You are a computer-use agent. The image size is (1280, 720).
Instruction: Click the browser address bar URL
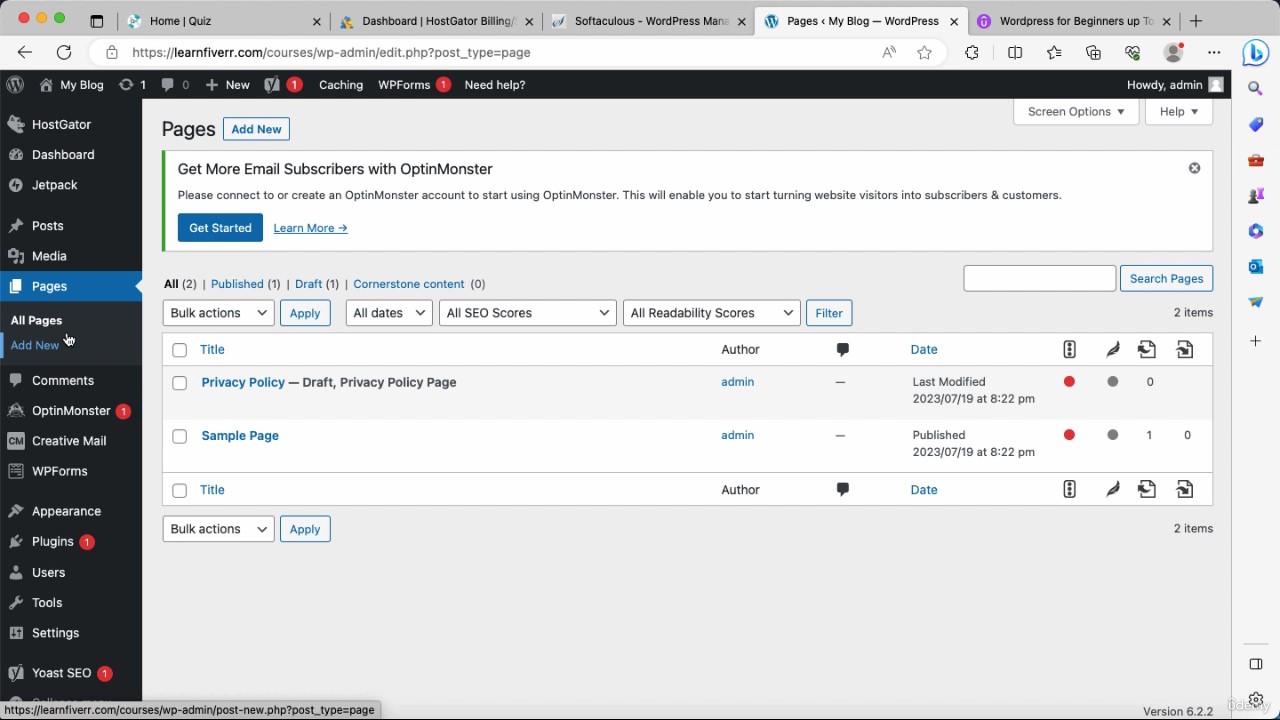(x=331, y=52)
